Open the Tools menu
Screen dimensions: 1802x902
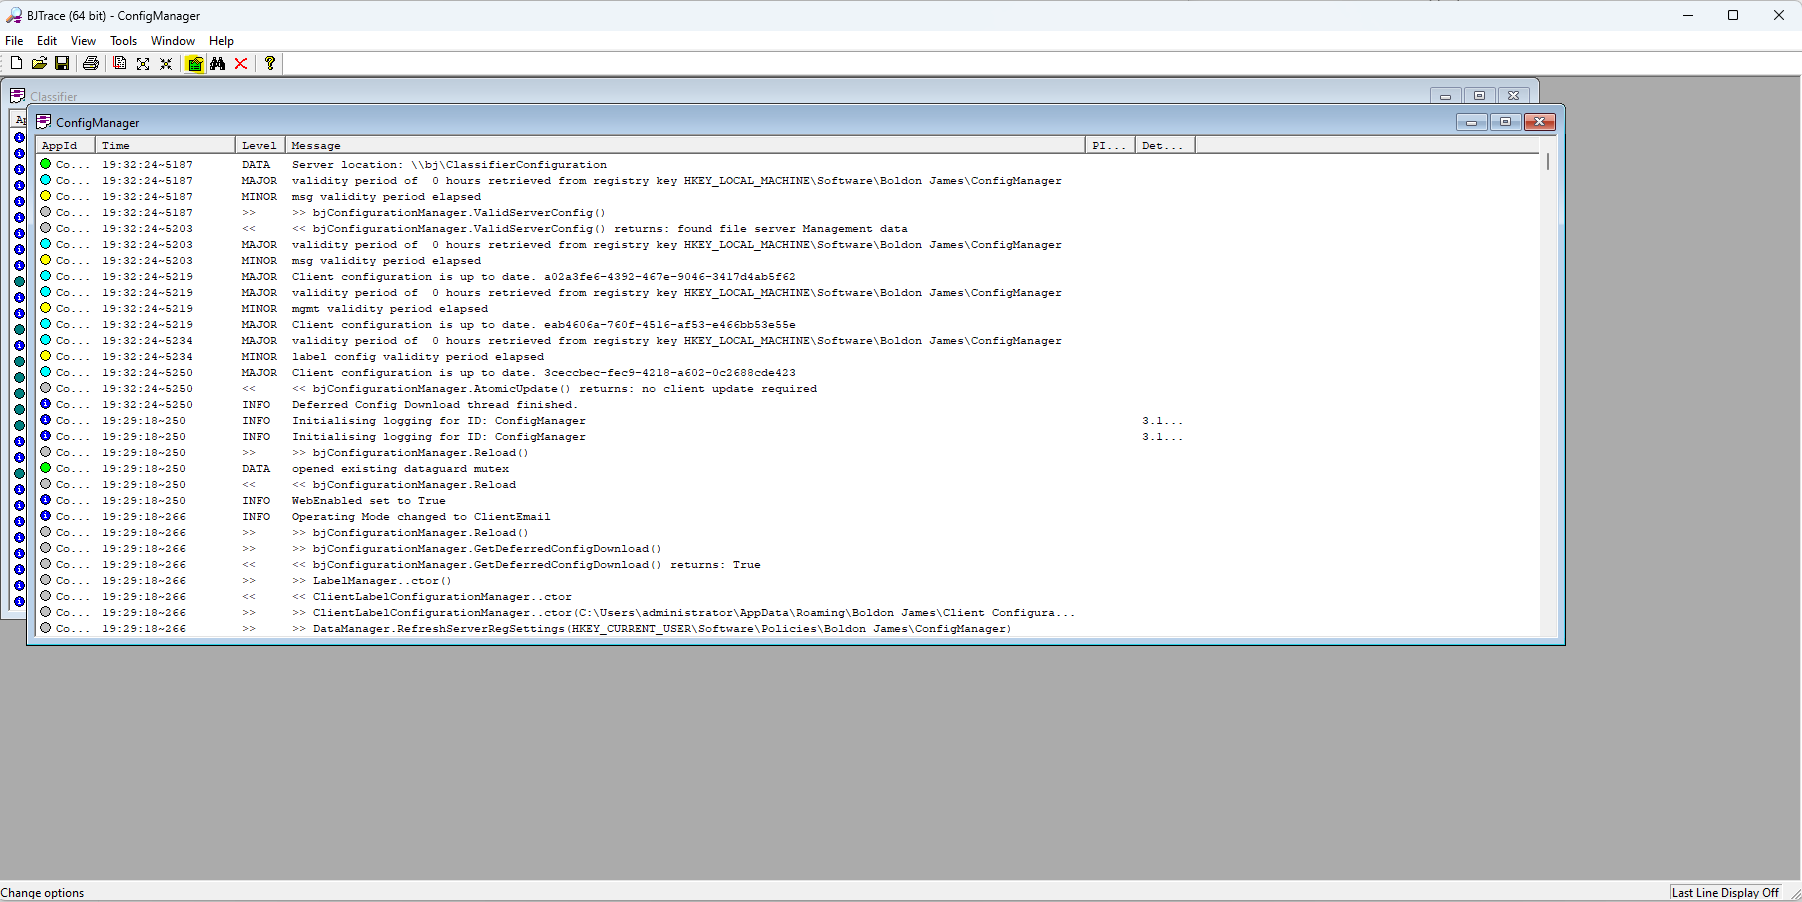click(123, 41)
